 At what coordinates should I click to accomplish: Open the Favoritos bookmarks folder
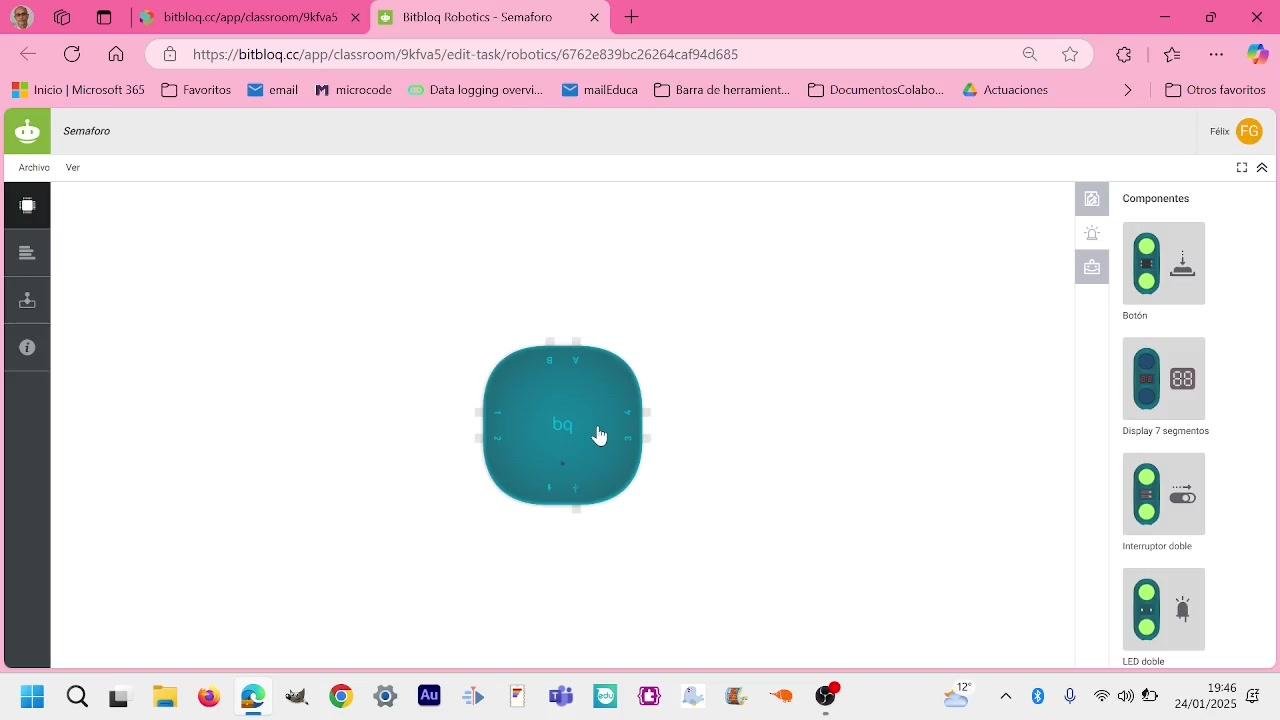coord(196,90)
